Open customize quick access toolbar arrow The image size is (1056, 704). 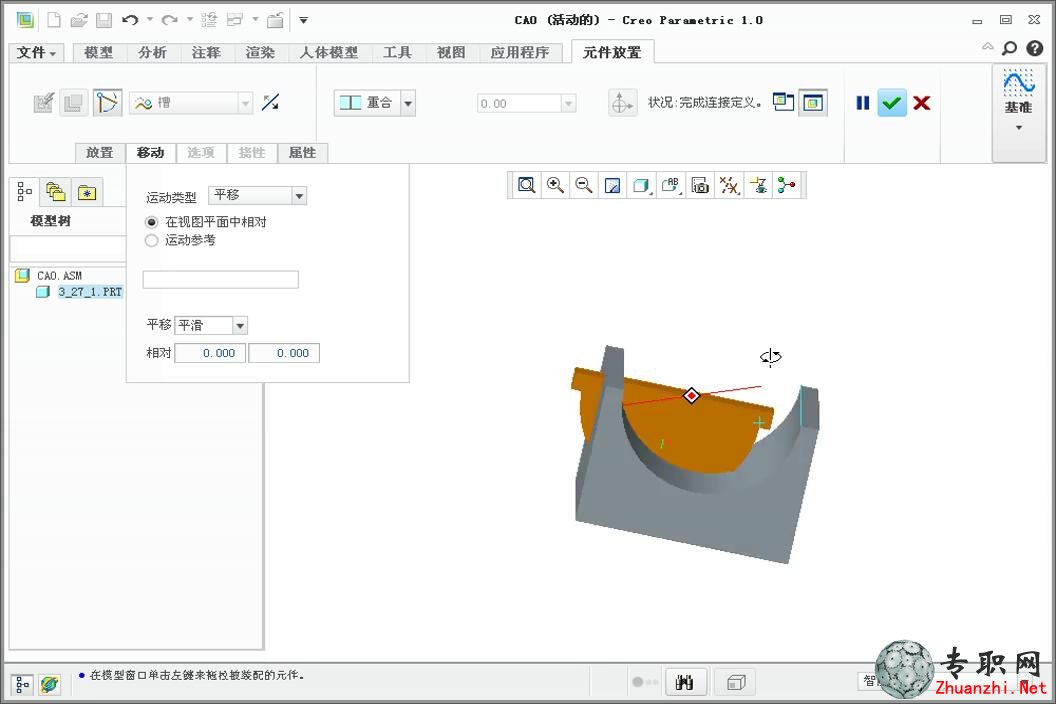click(x=304, y=20)
